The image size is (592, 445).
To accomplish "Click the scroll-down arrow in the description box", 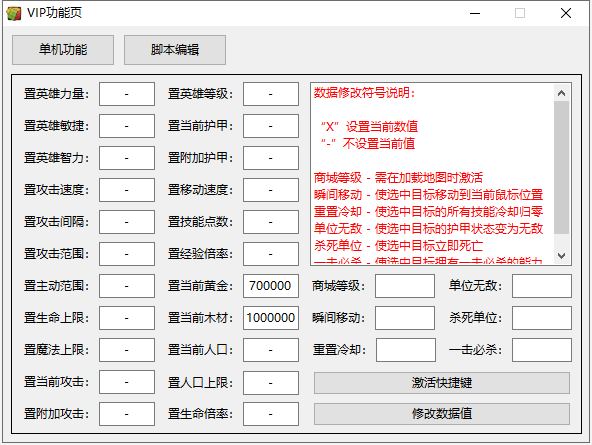I will pyautogui.click(x=561, y=256).
